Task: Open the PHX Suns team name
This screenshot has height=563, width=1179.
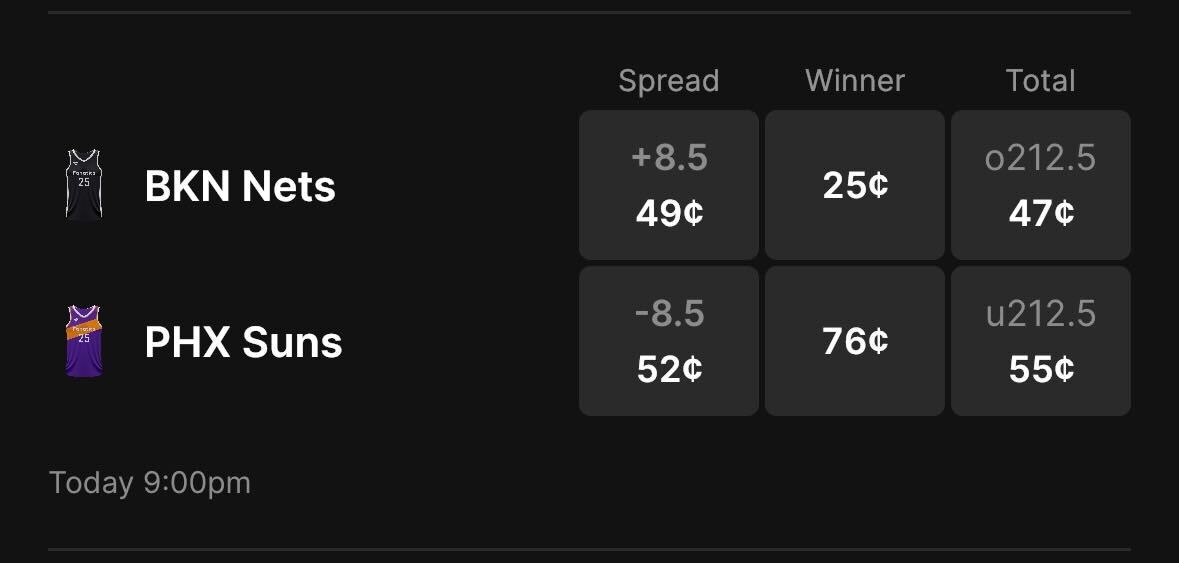Action: (243, 342)
